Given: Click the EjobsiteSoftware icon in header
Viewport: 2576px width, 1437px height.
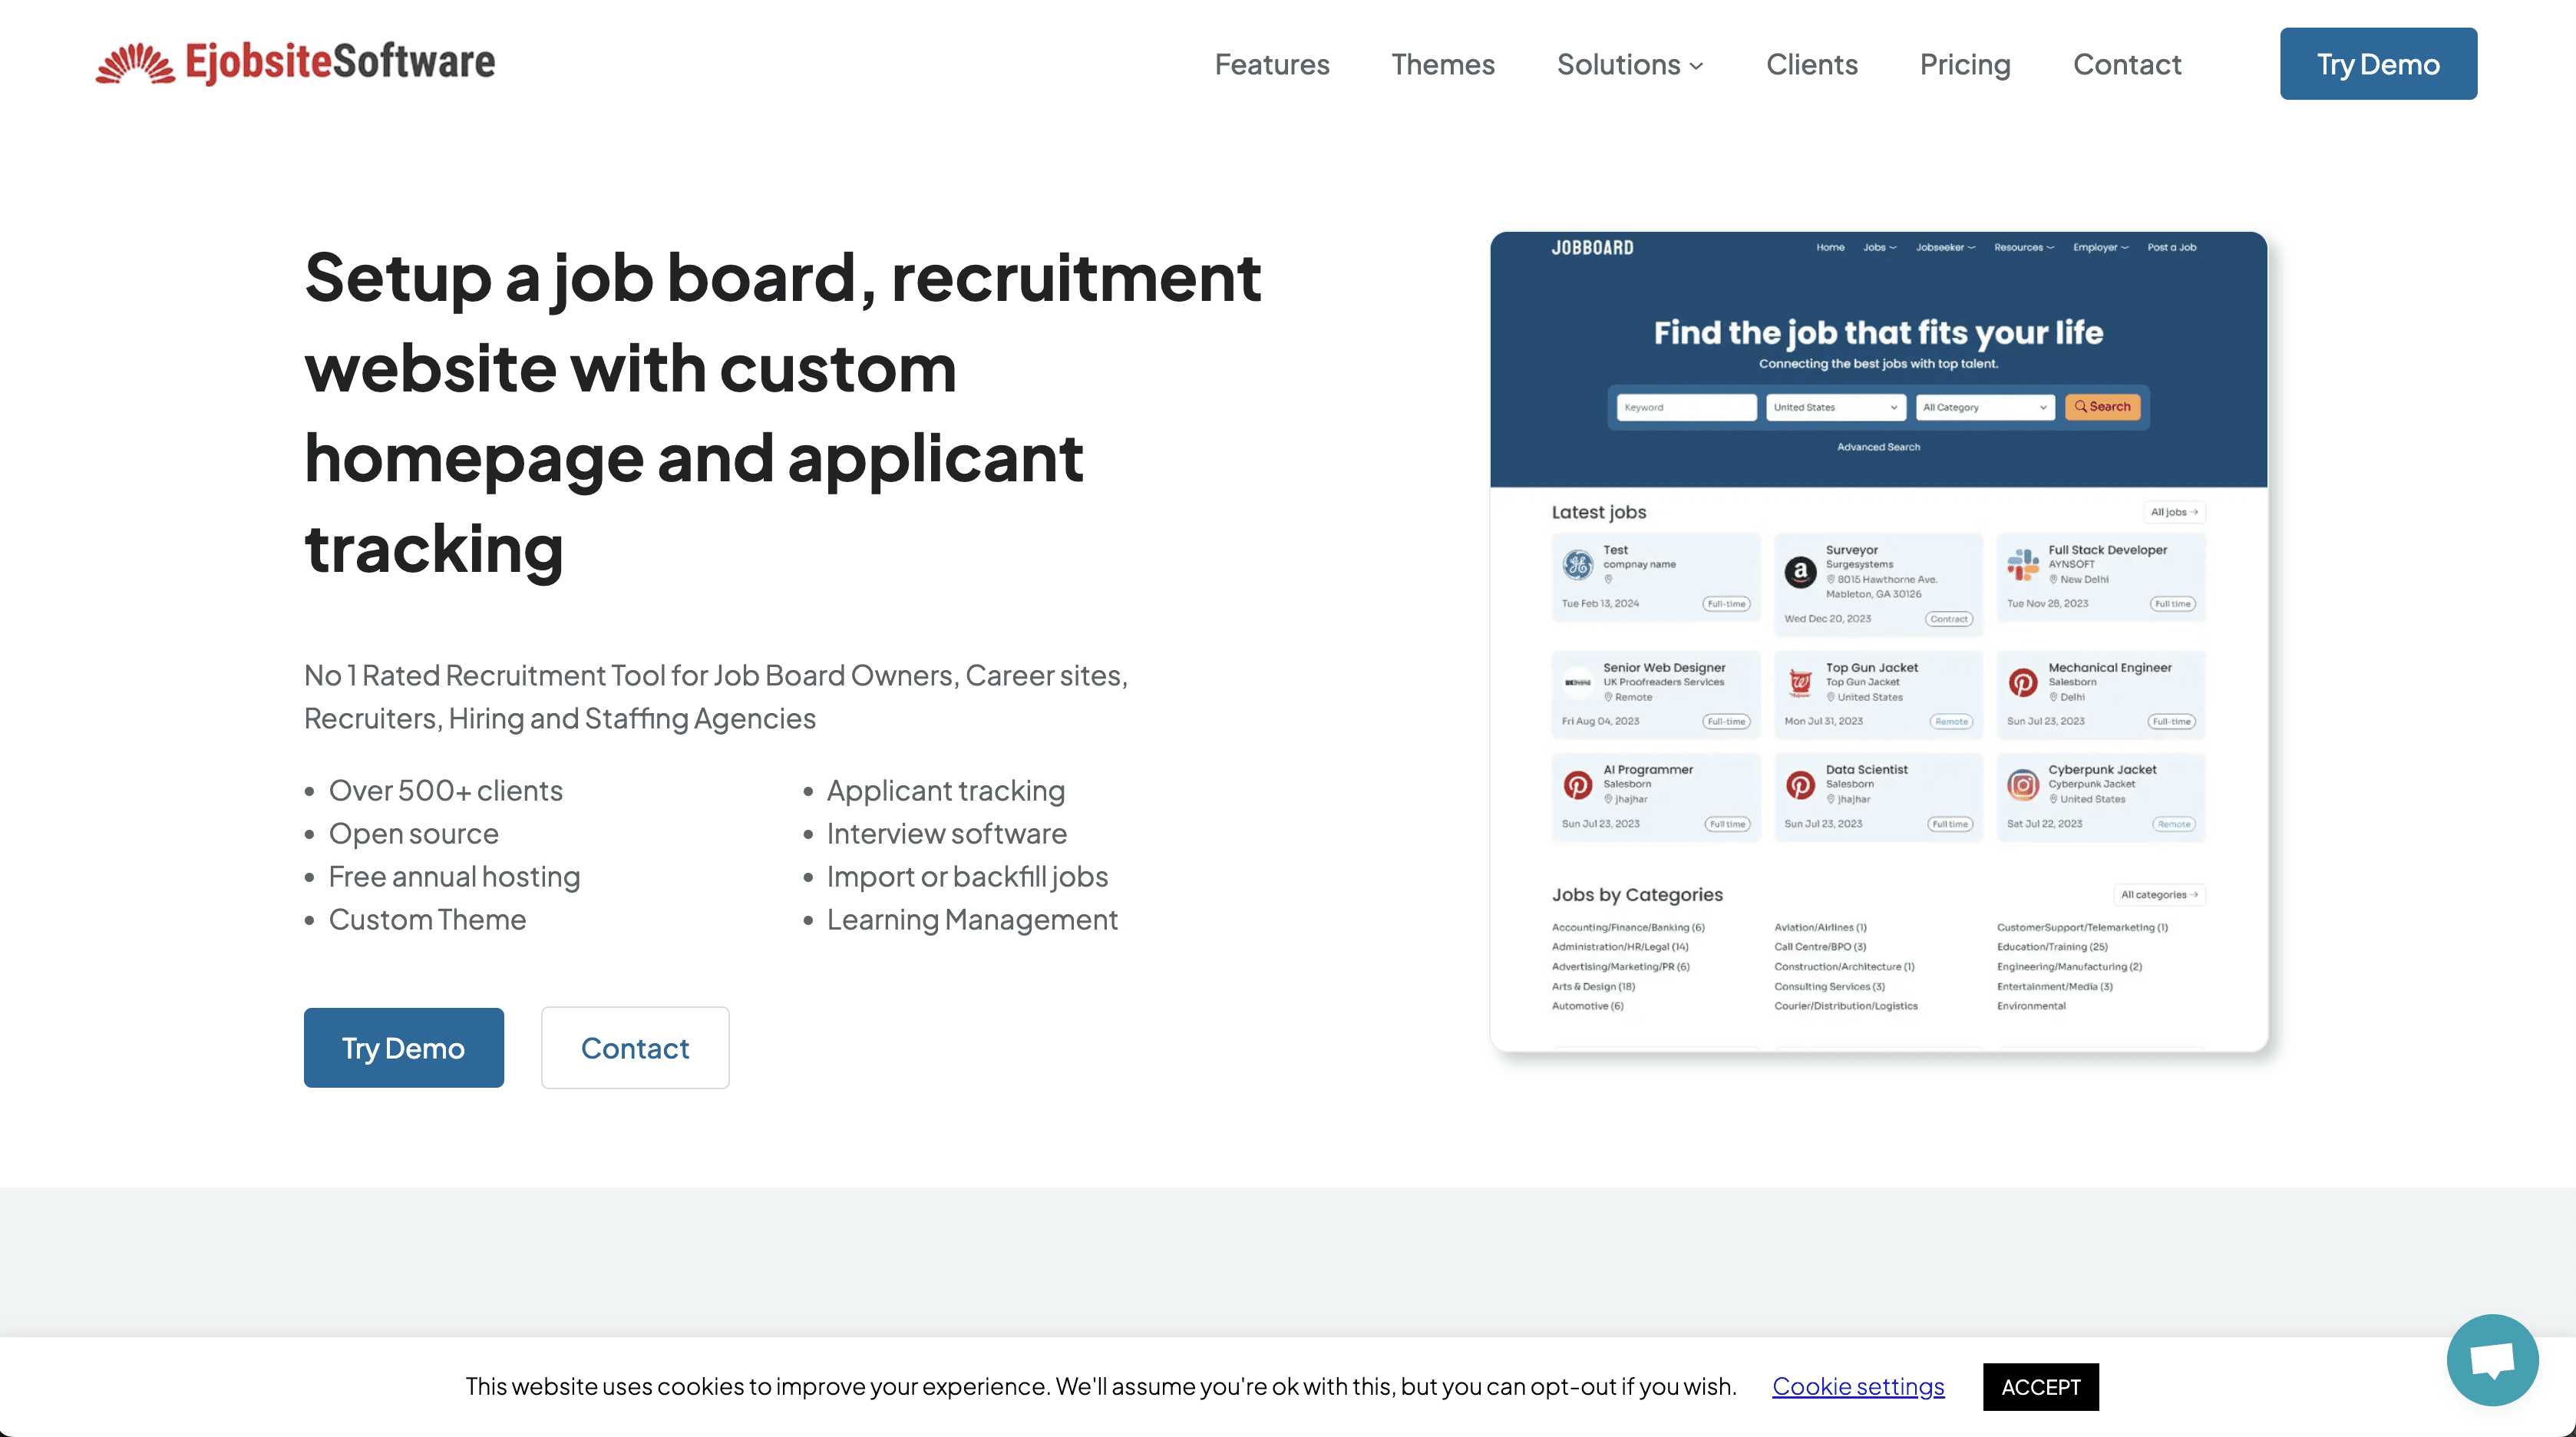Looking at the screenshot, I should [x=134, y=62].
